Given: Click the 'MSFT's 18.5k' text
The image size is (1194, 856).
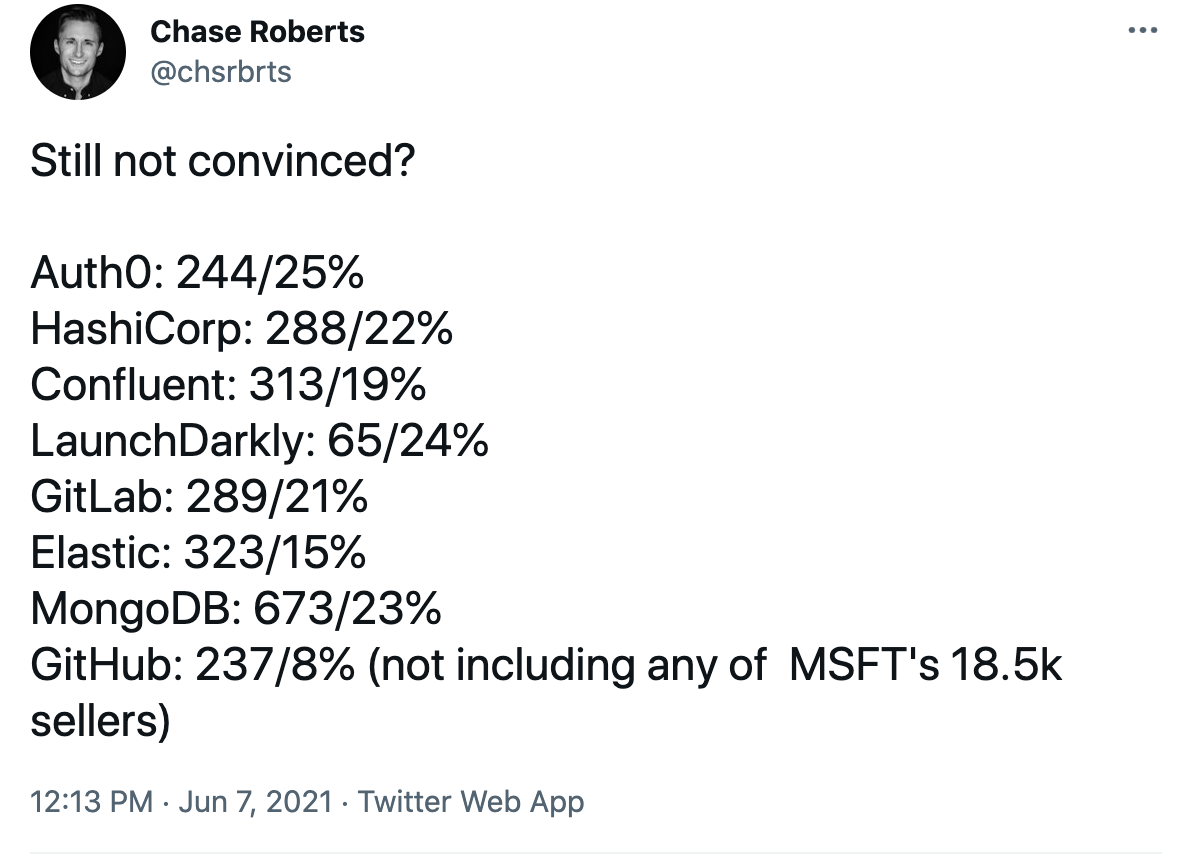Looking at the screenshot, I should [925, 665].
